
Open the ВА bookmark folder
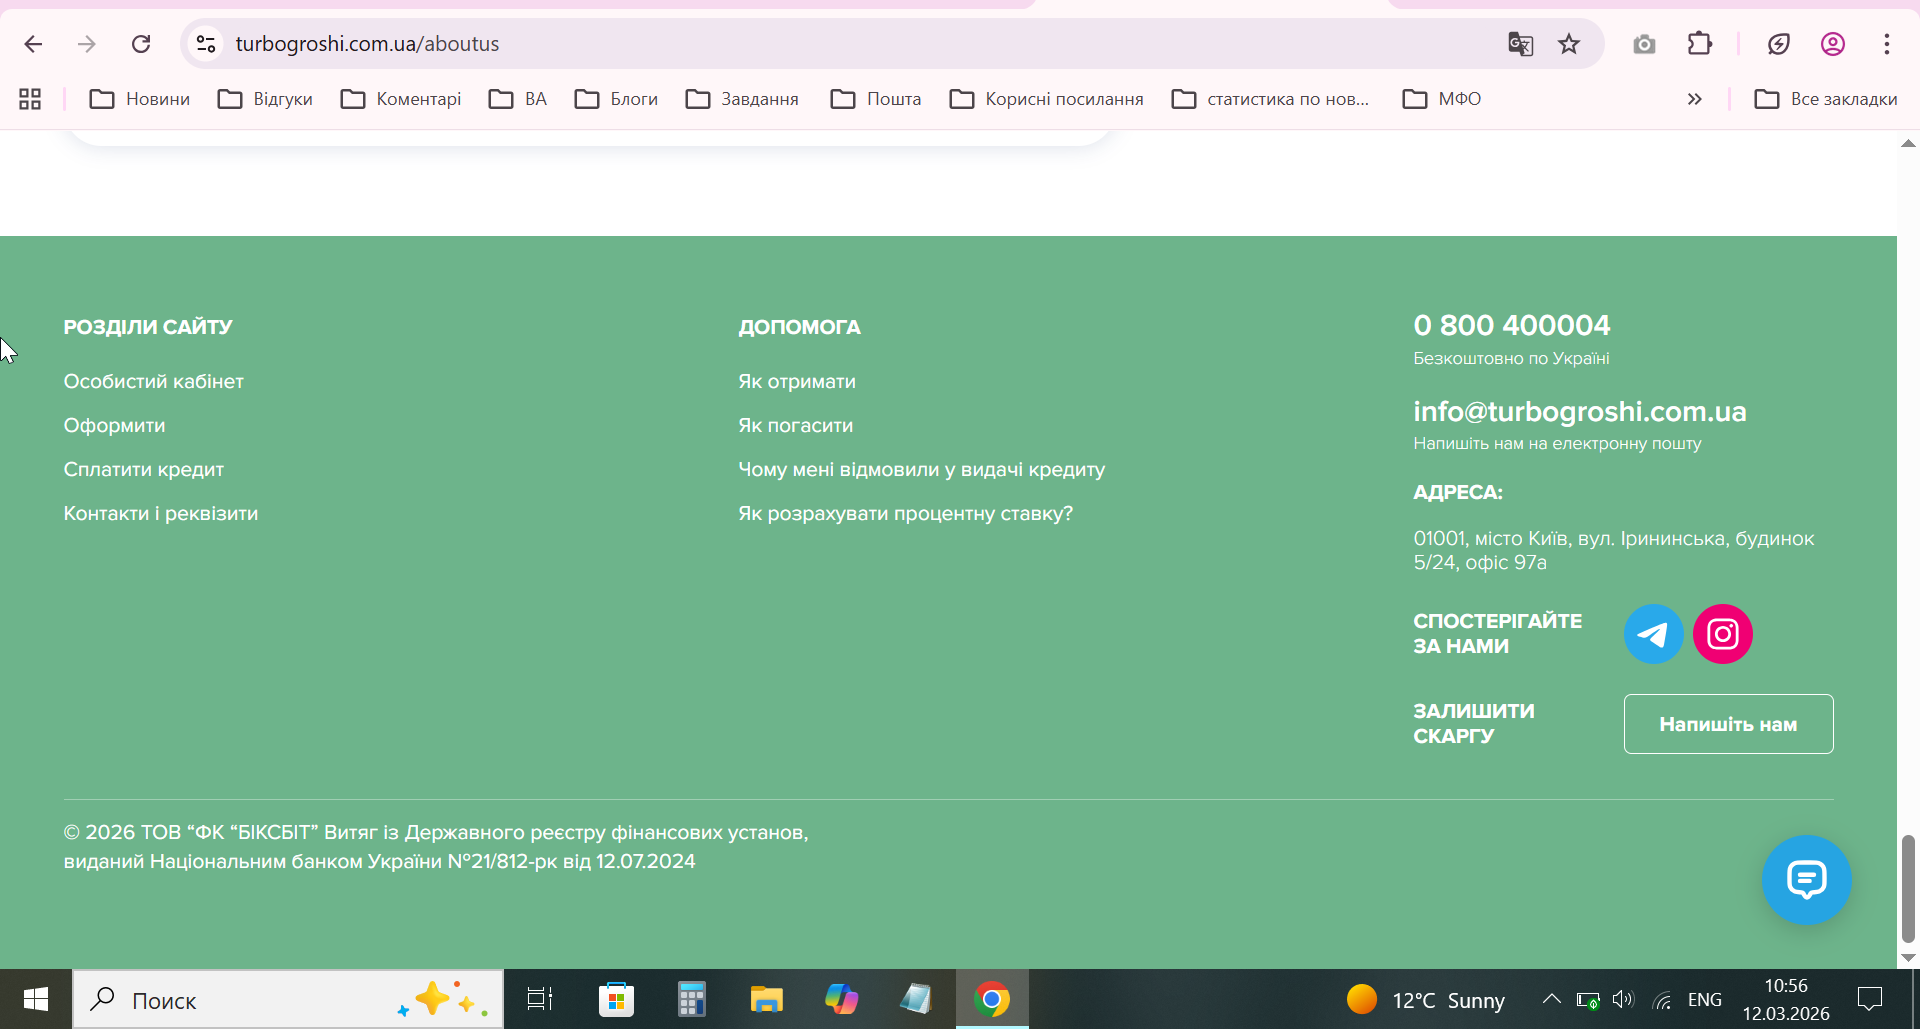518,99
